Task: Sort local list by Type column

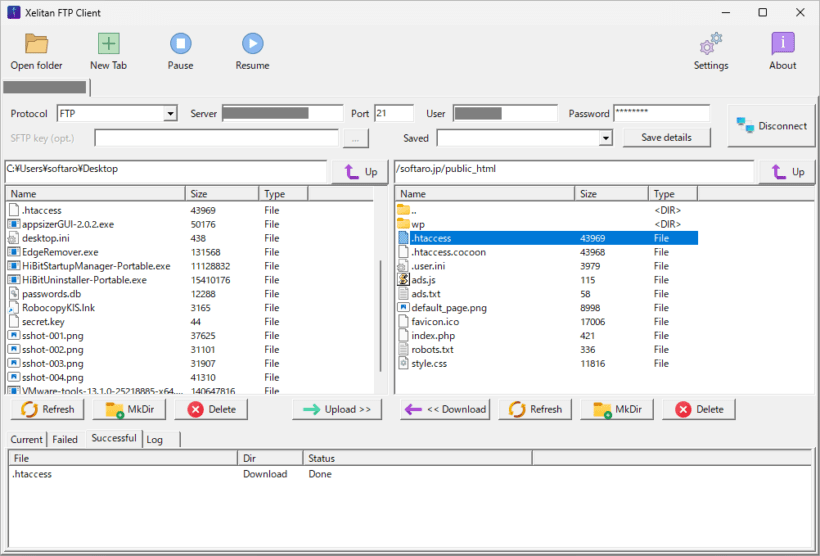Action: tap(283, 194)
